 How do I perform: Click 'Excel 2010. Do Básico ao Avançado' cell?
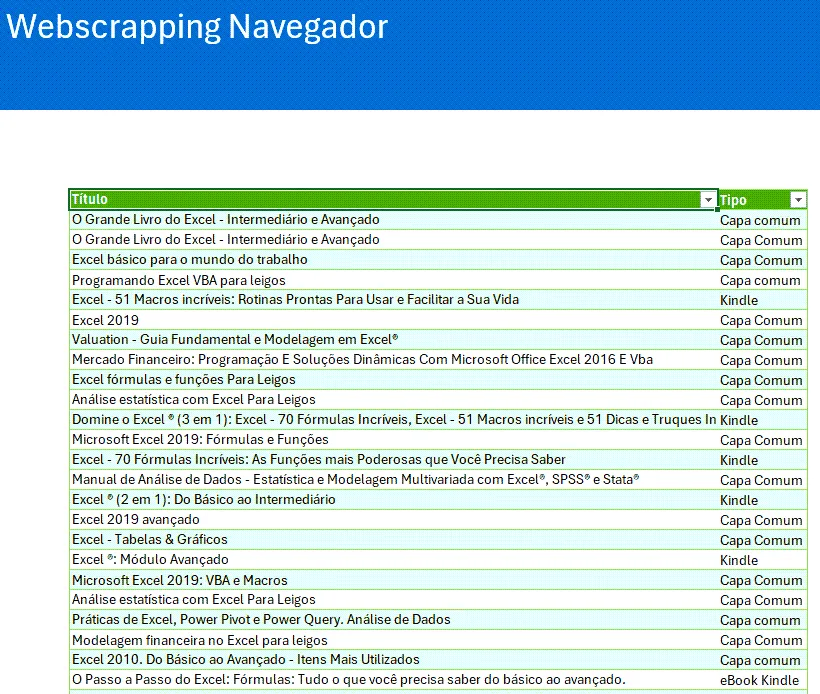393,659
